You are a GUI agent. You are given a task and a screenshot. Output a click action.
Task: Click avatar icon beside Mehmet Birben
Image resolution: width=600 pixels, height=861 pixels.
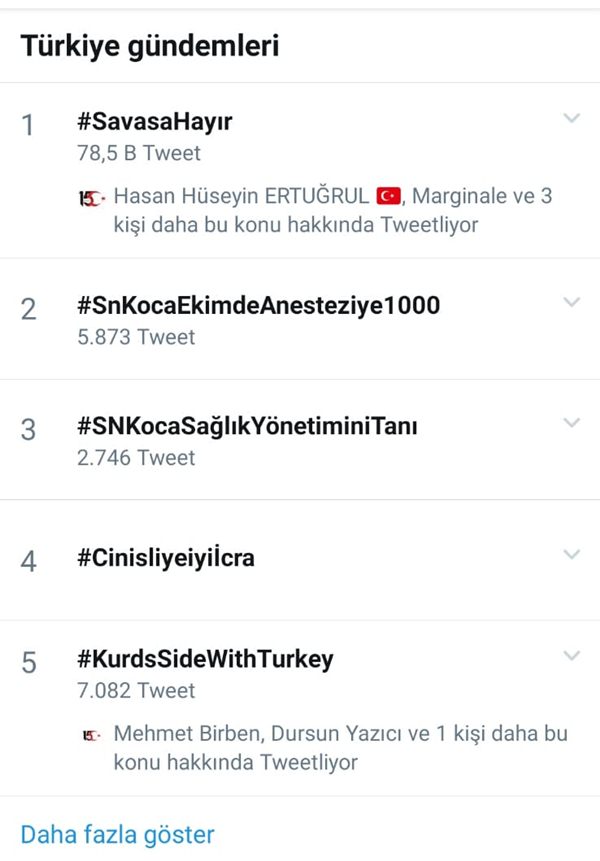92,735
